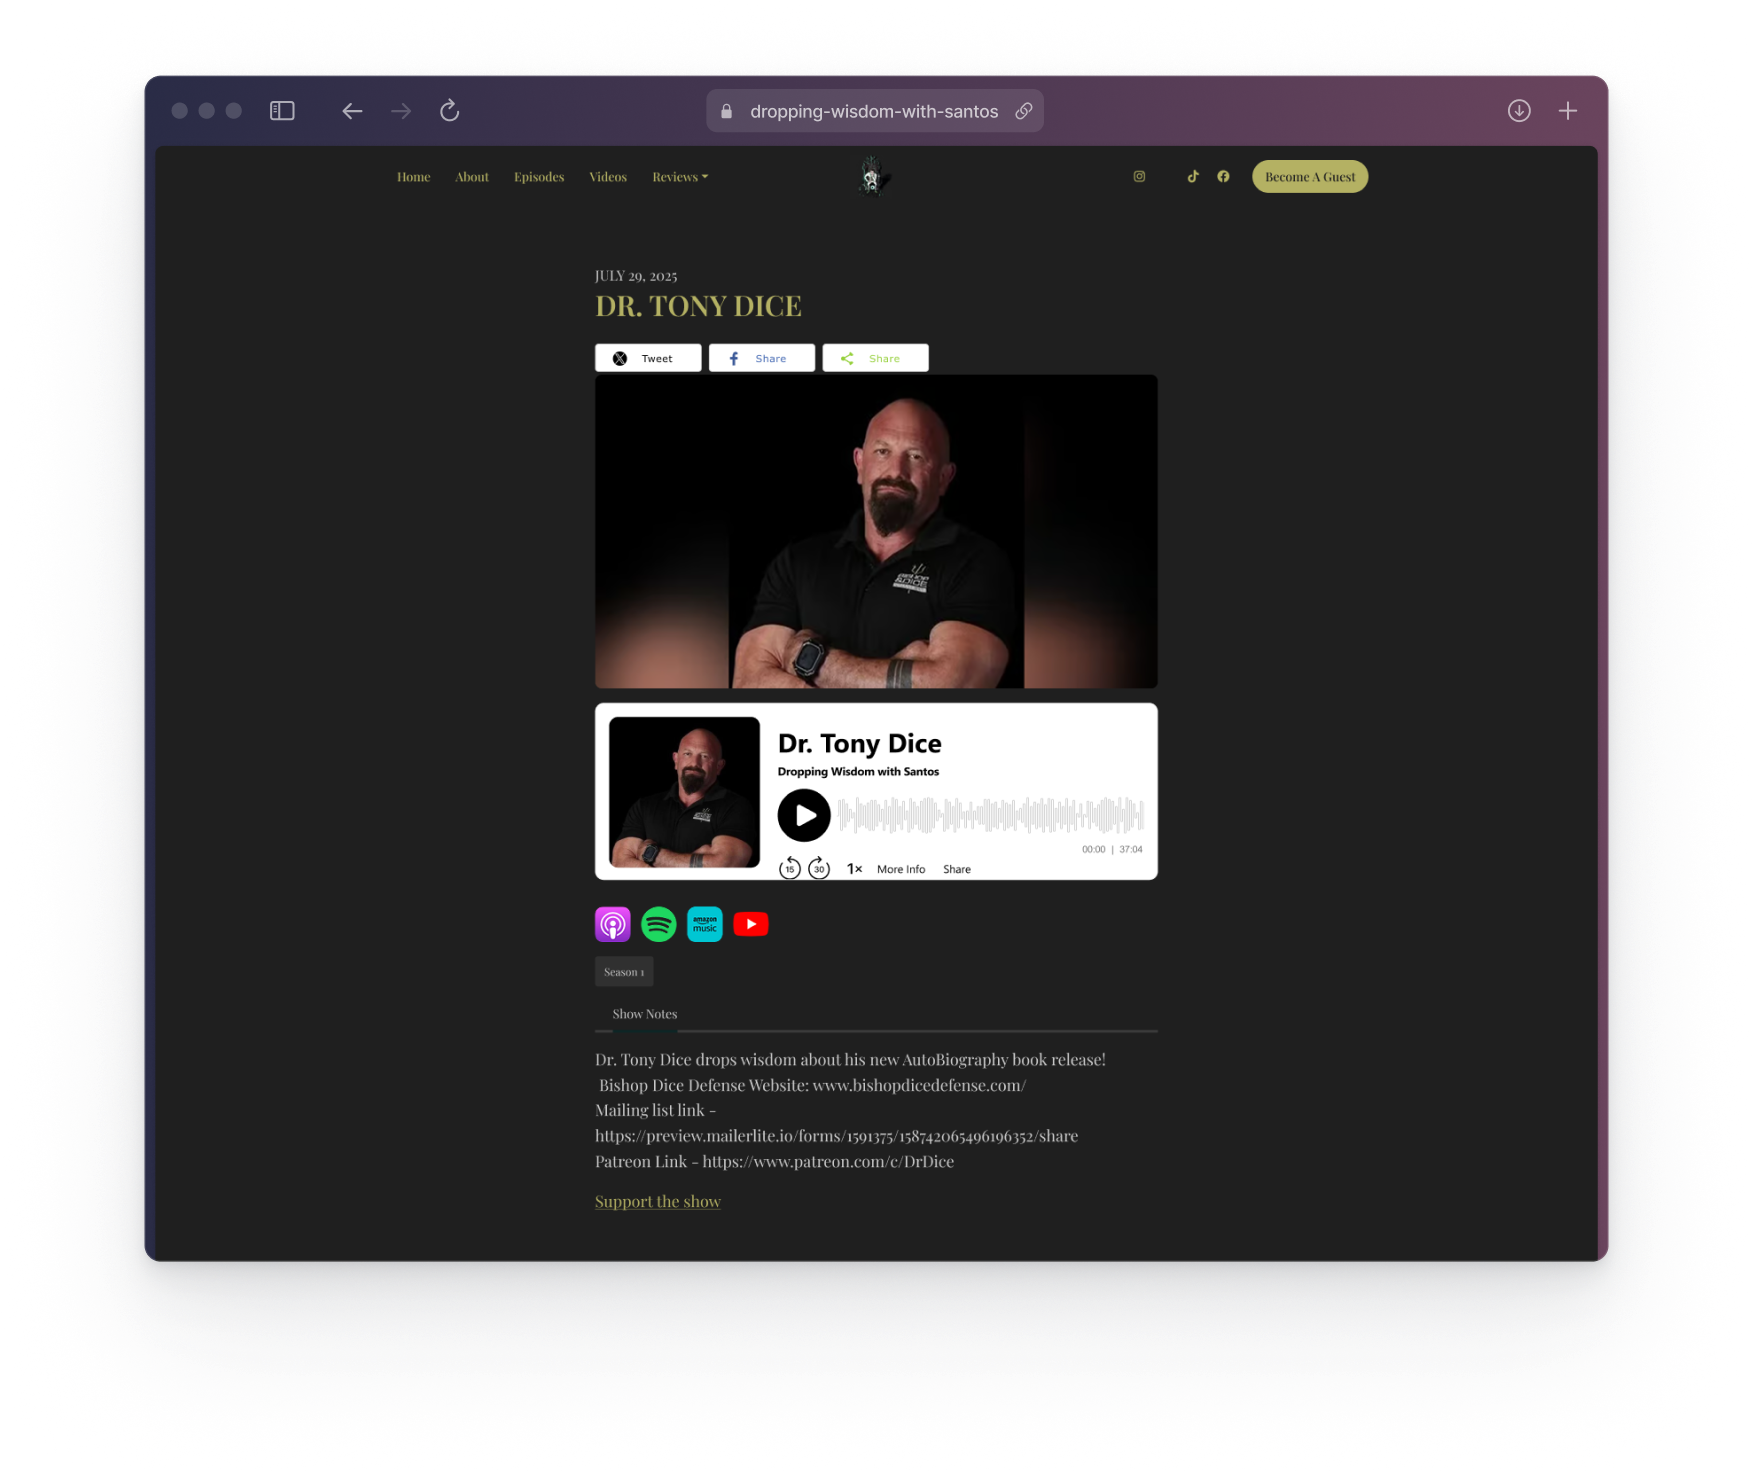Viewport: 1754px width, 1476px height.
Task: Open browser downloads icon
Action: (1519, 111)
